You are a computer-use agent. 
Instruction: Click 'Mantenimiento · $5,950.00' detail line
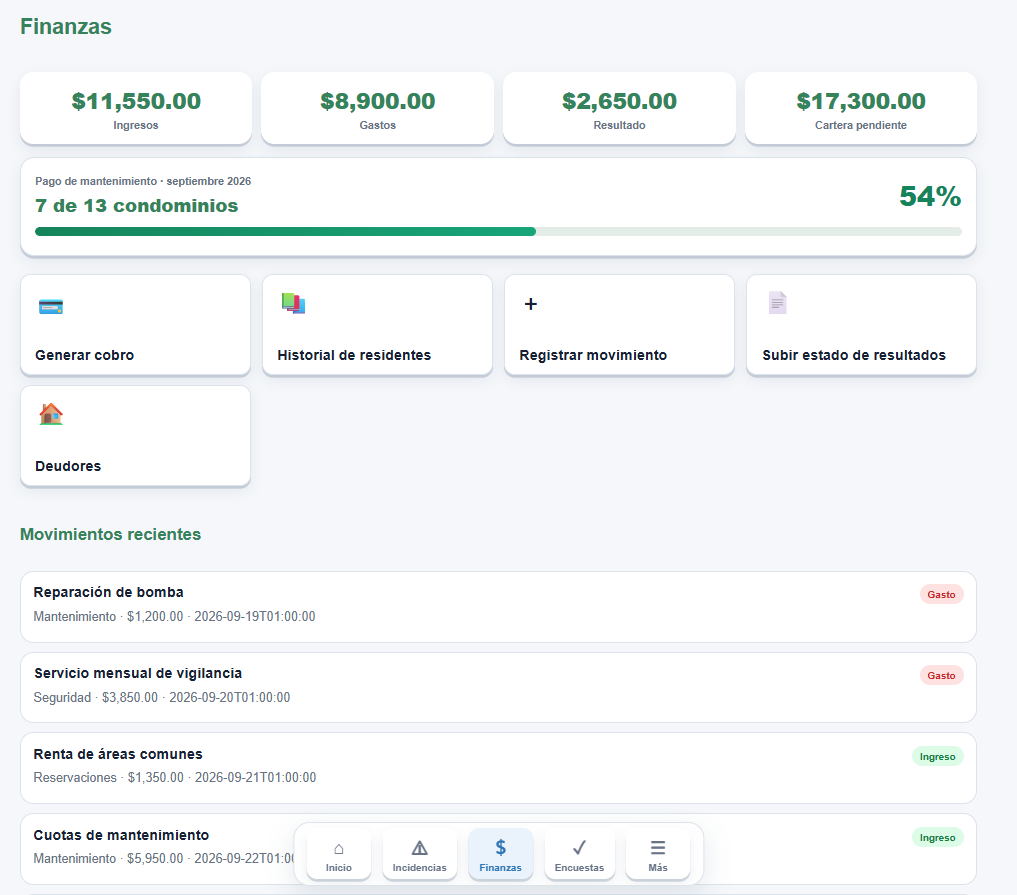163,859
